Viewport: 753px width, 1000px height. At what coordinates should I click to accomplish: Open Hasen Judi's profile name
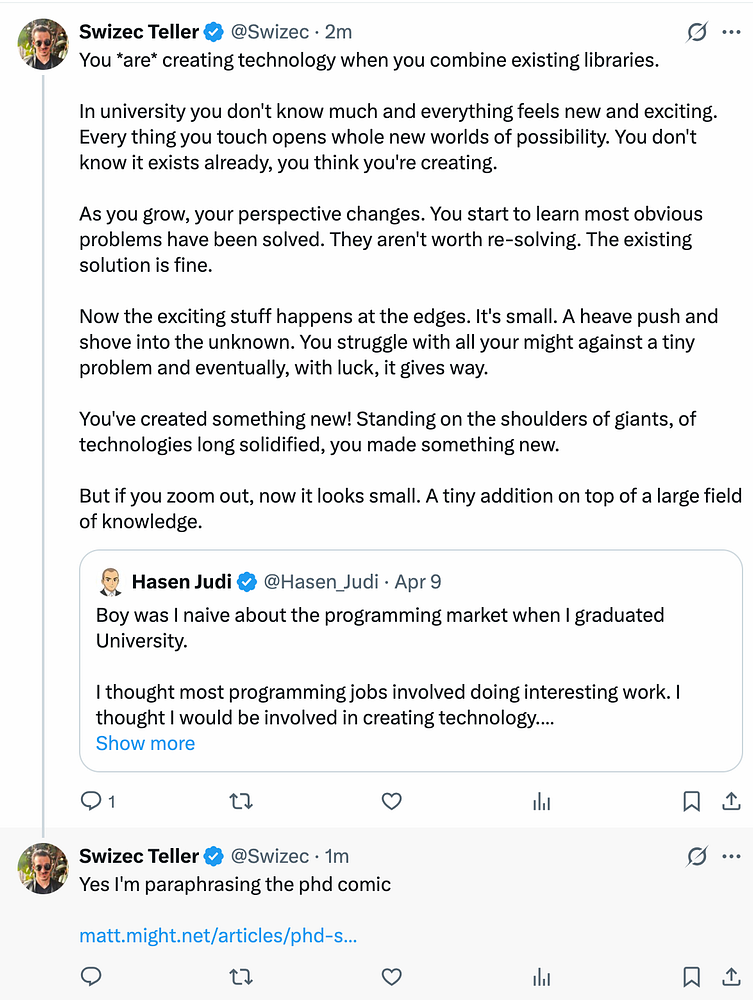(x=182, y=581)
